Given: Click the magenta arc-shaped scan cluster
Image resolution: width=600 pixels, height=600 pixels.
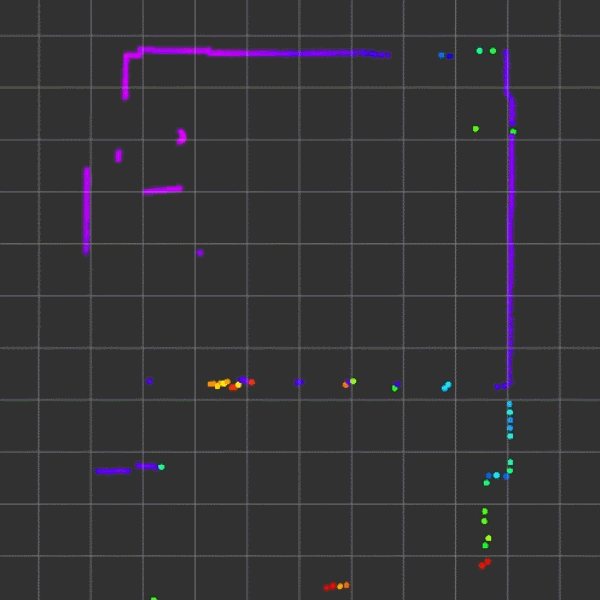Looking at the screenshot, I should click(x=181, y=137).
